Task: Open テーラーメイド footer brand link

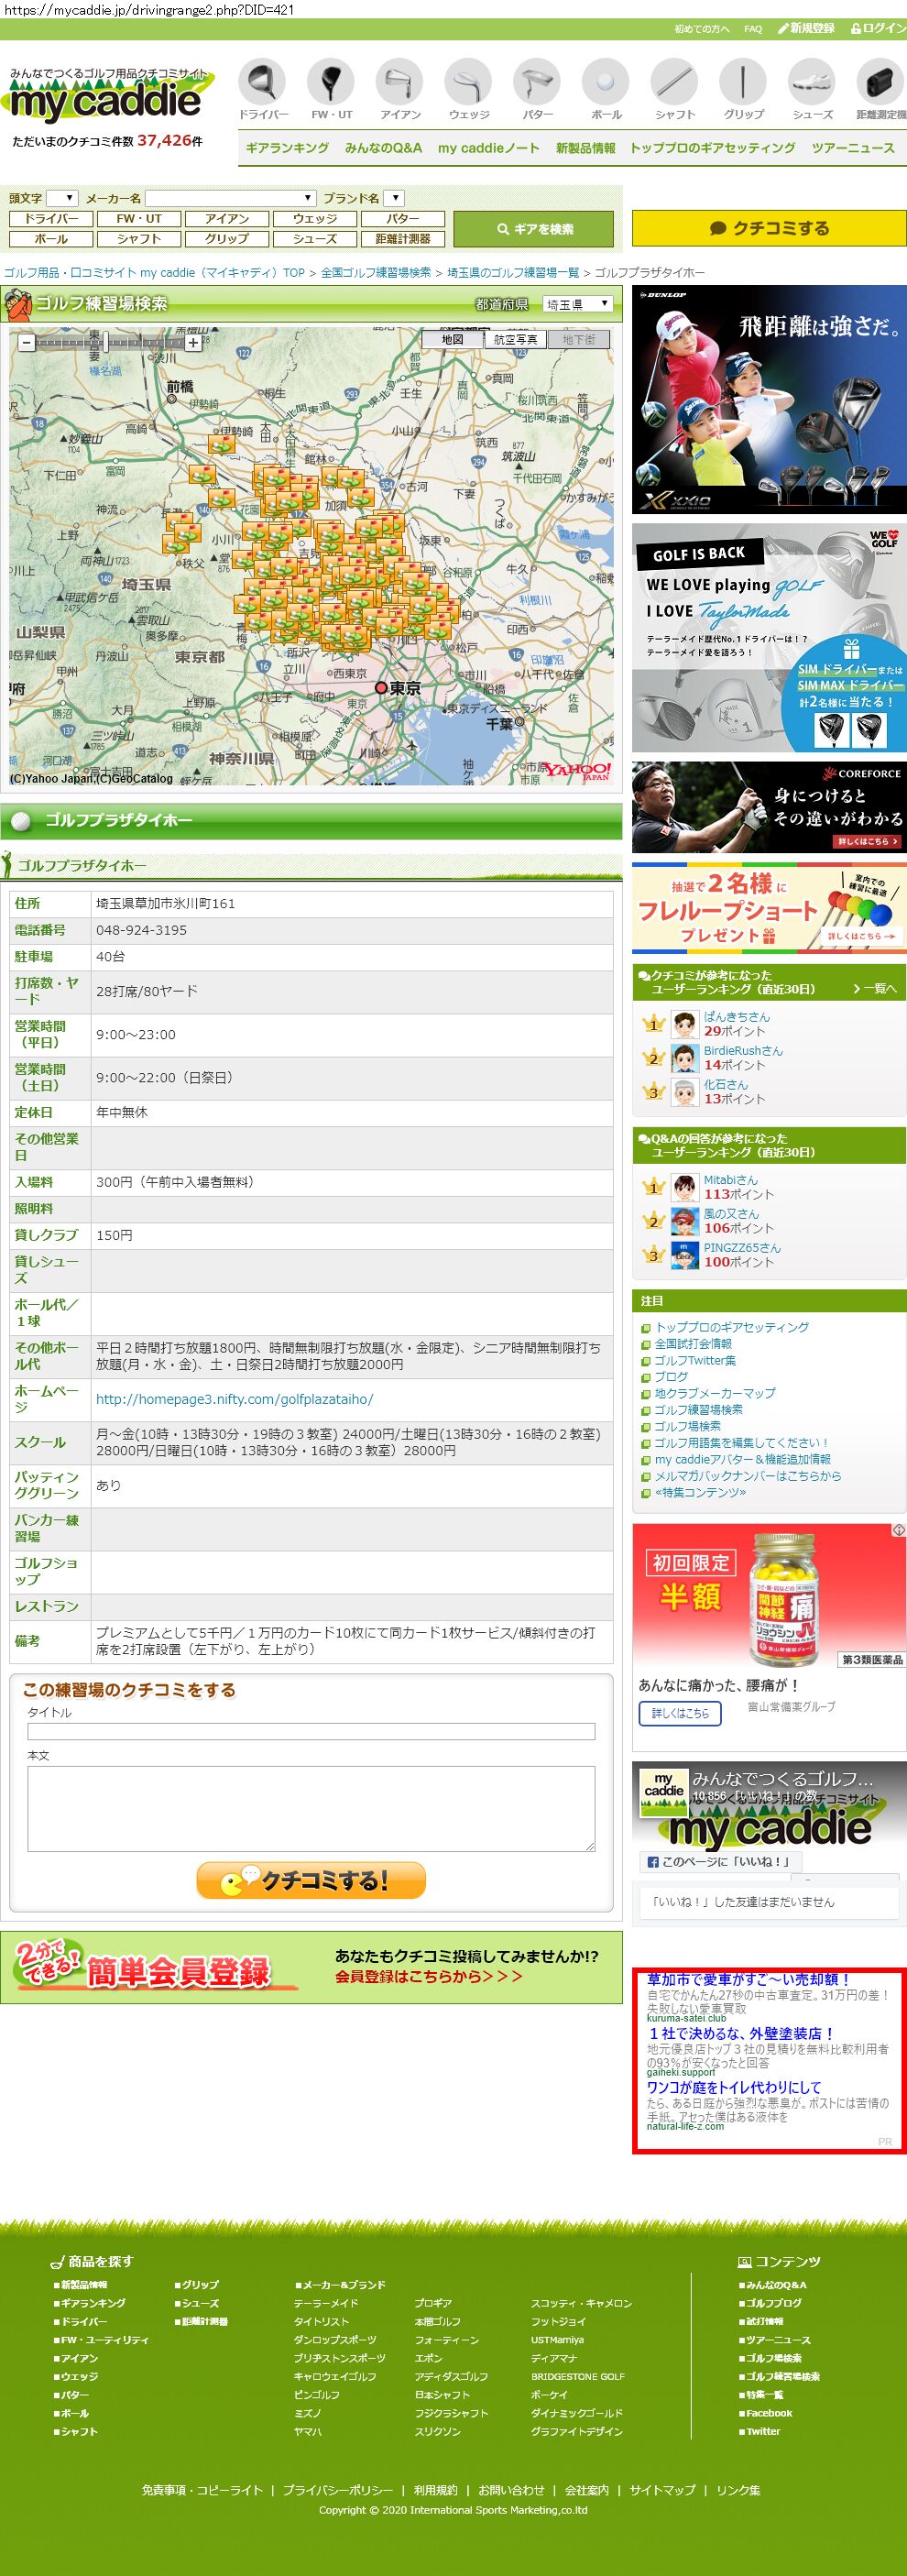Action: click(325, 2303)
